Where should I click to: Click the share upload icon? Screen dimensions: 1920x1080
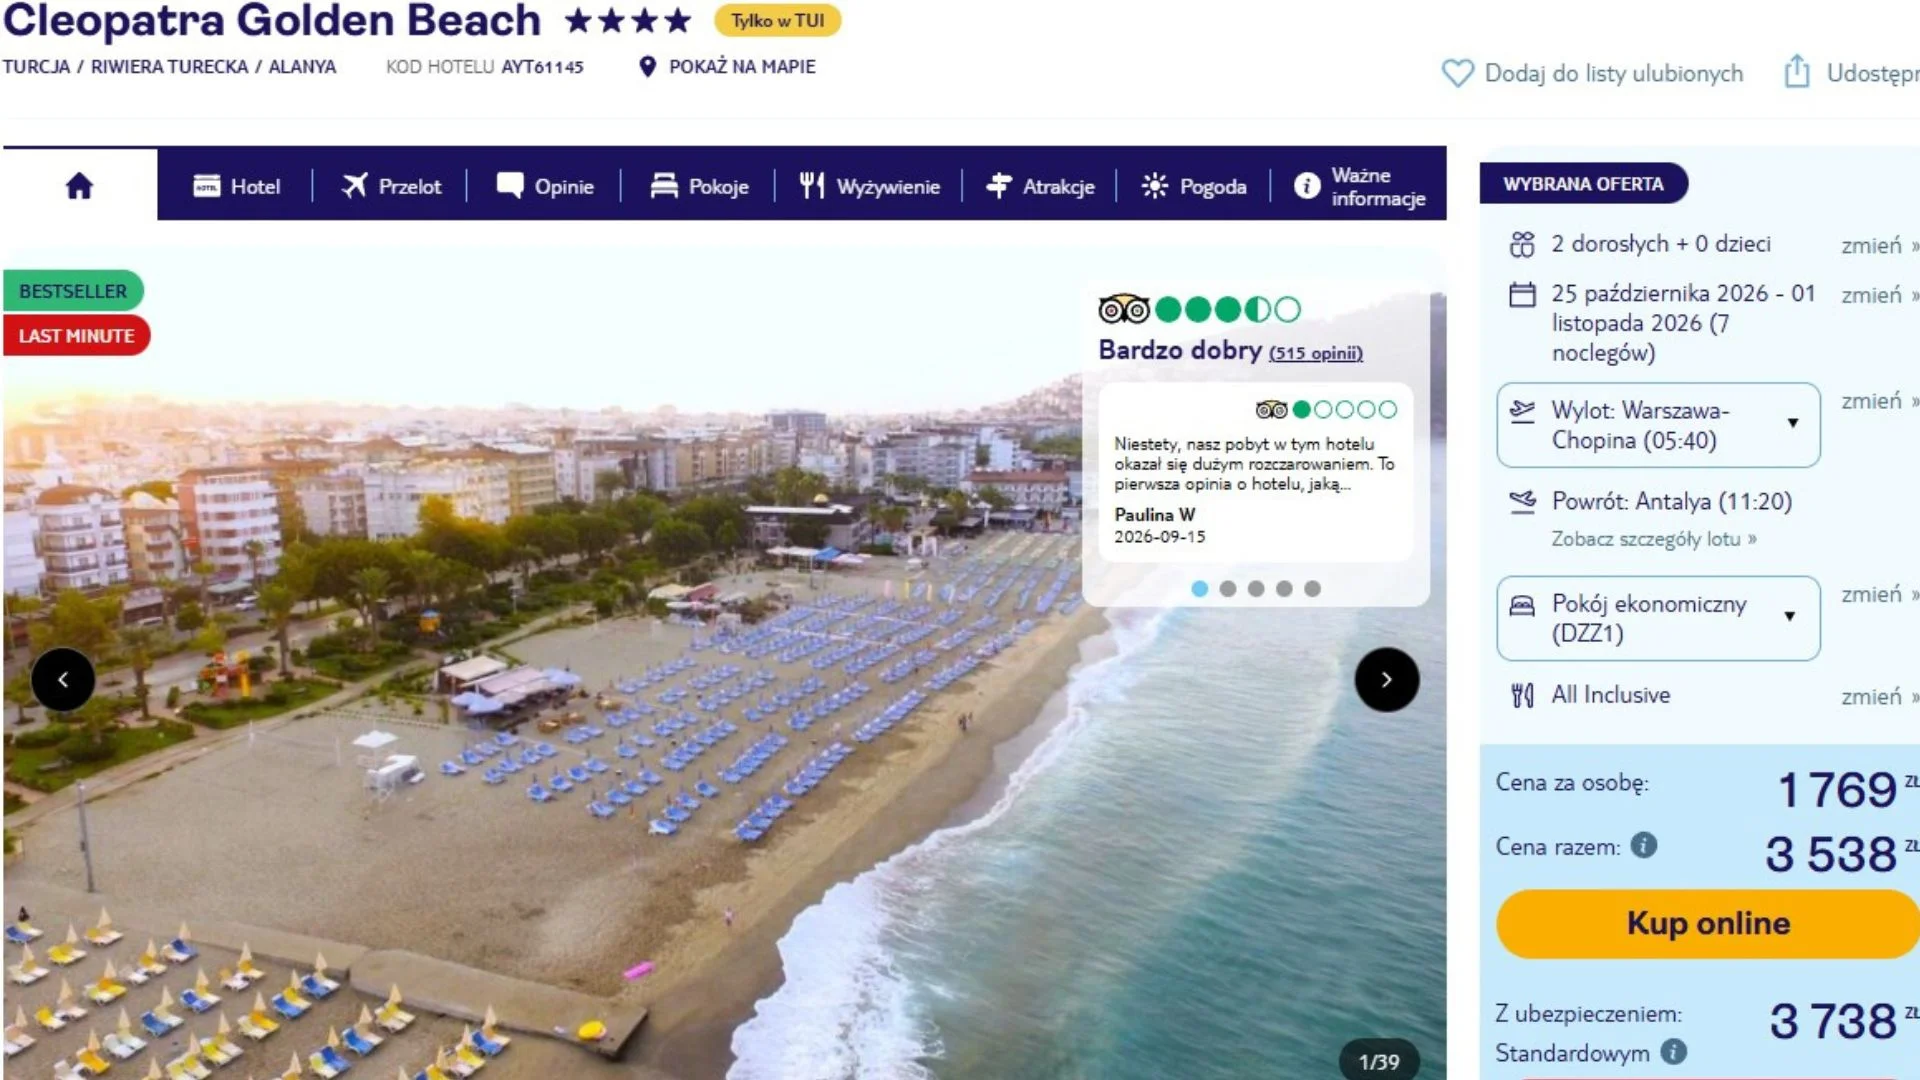point(1796,72)
